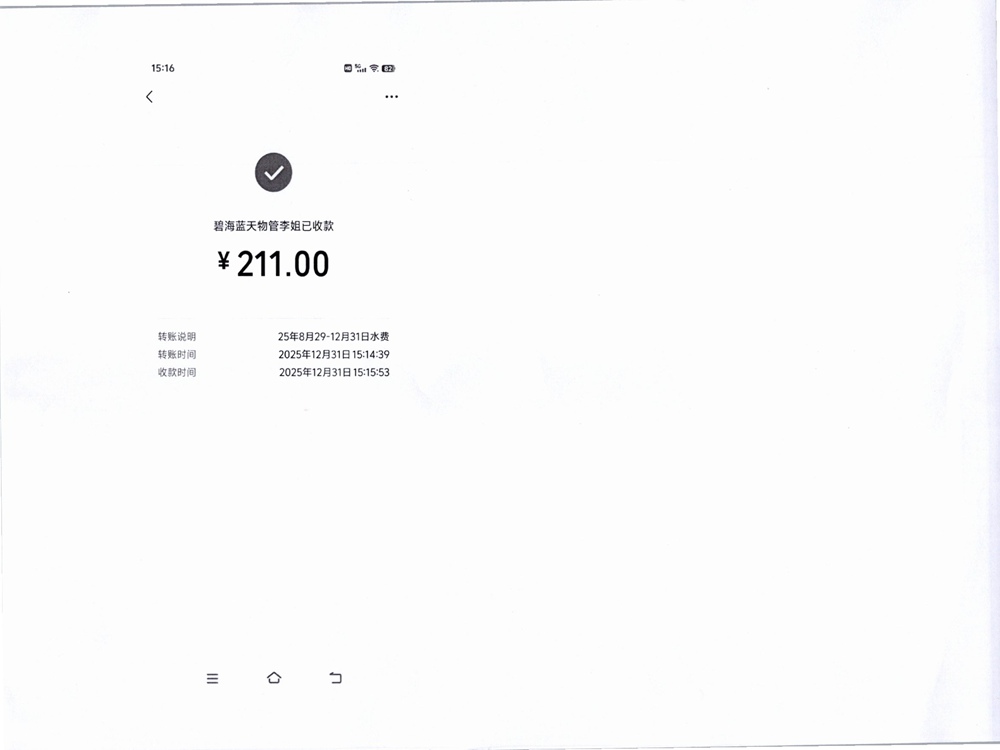Select the 碧海蓝天物管李姐已收款 status text

tap(274, 226)
